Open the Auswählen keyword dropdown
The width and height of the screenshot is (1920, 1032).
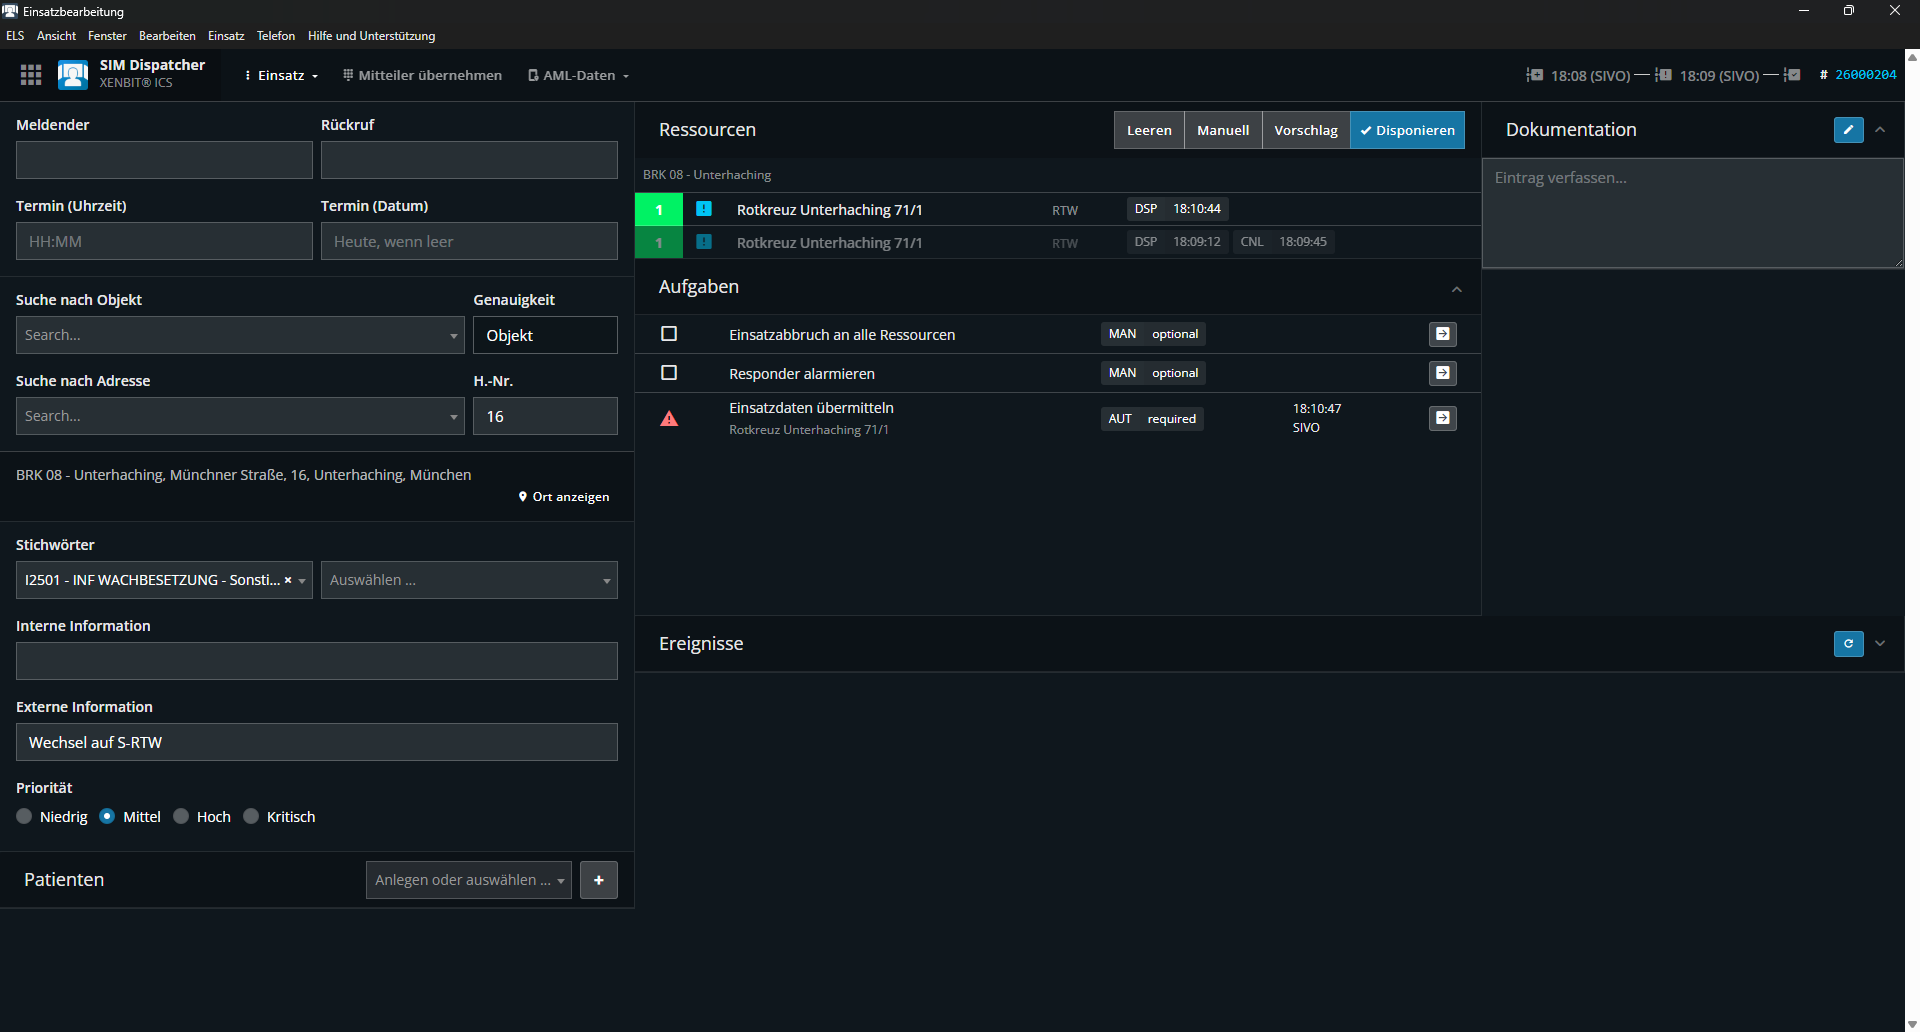click(x=468, y=580)
